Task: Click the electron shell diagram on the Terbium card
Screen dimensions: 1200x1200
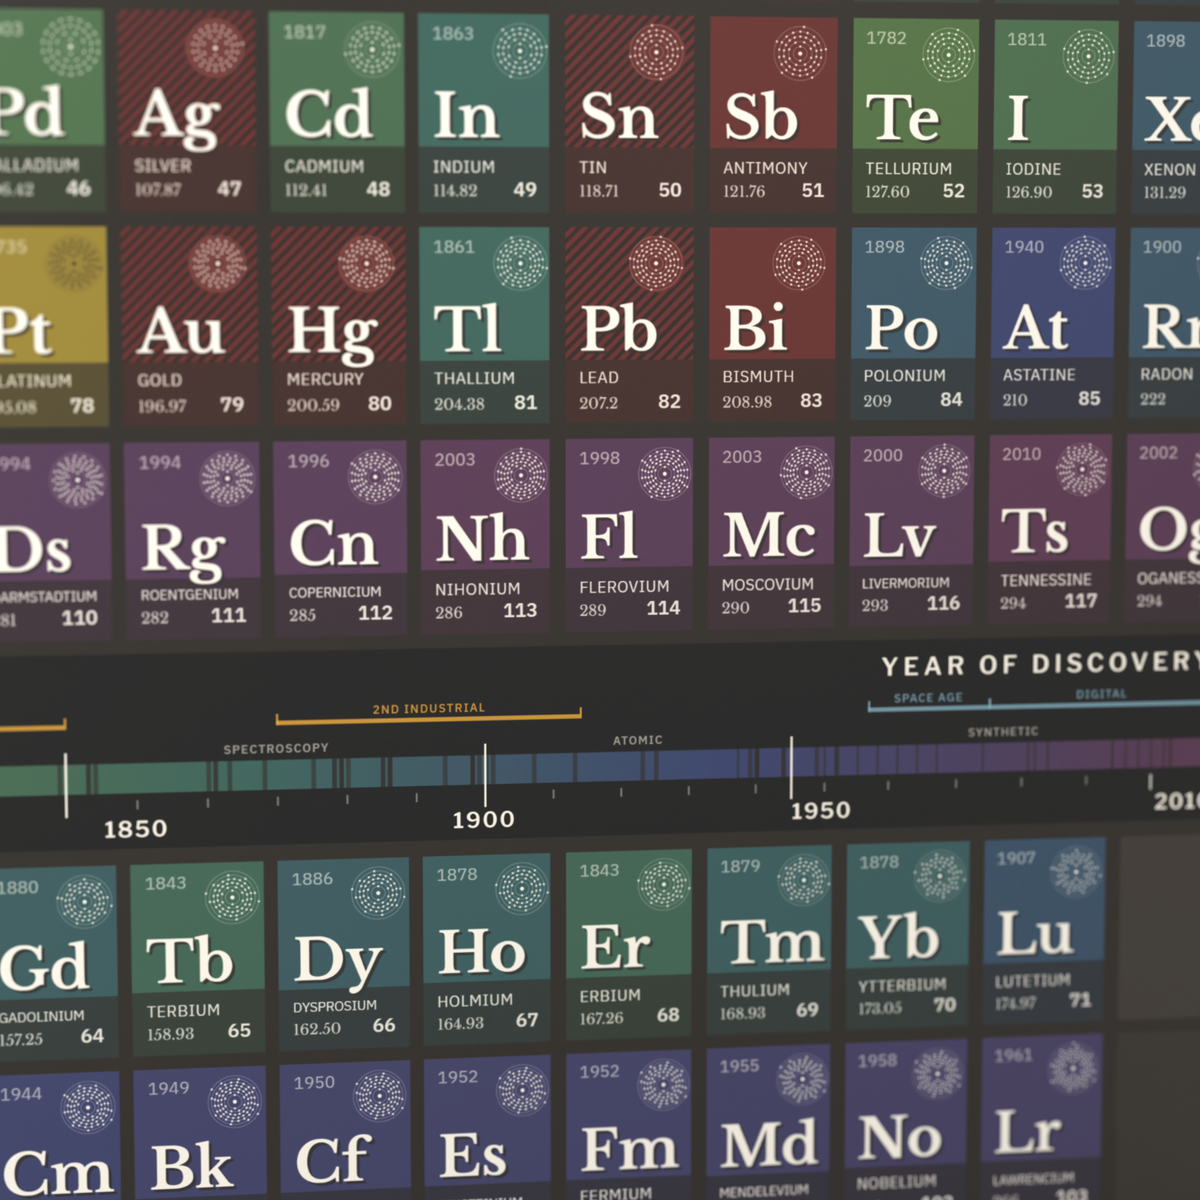Action: (x=232, y=895)
